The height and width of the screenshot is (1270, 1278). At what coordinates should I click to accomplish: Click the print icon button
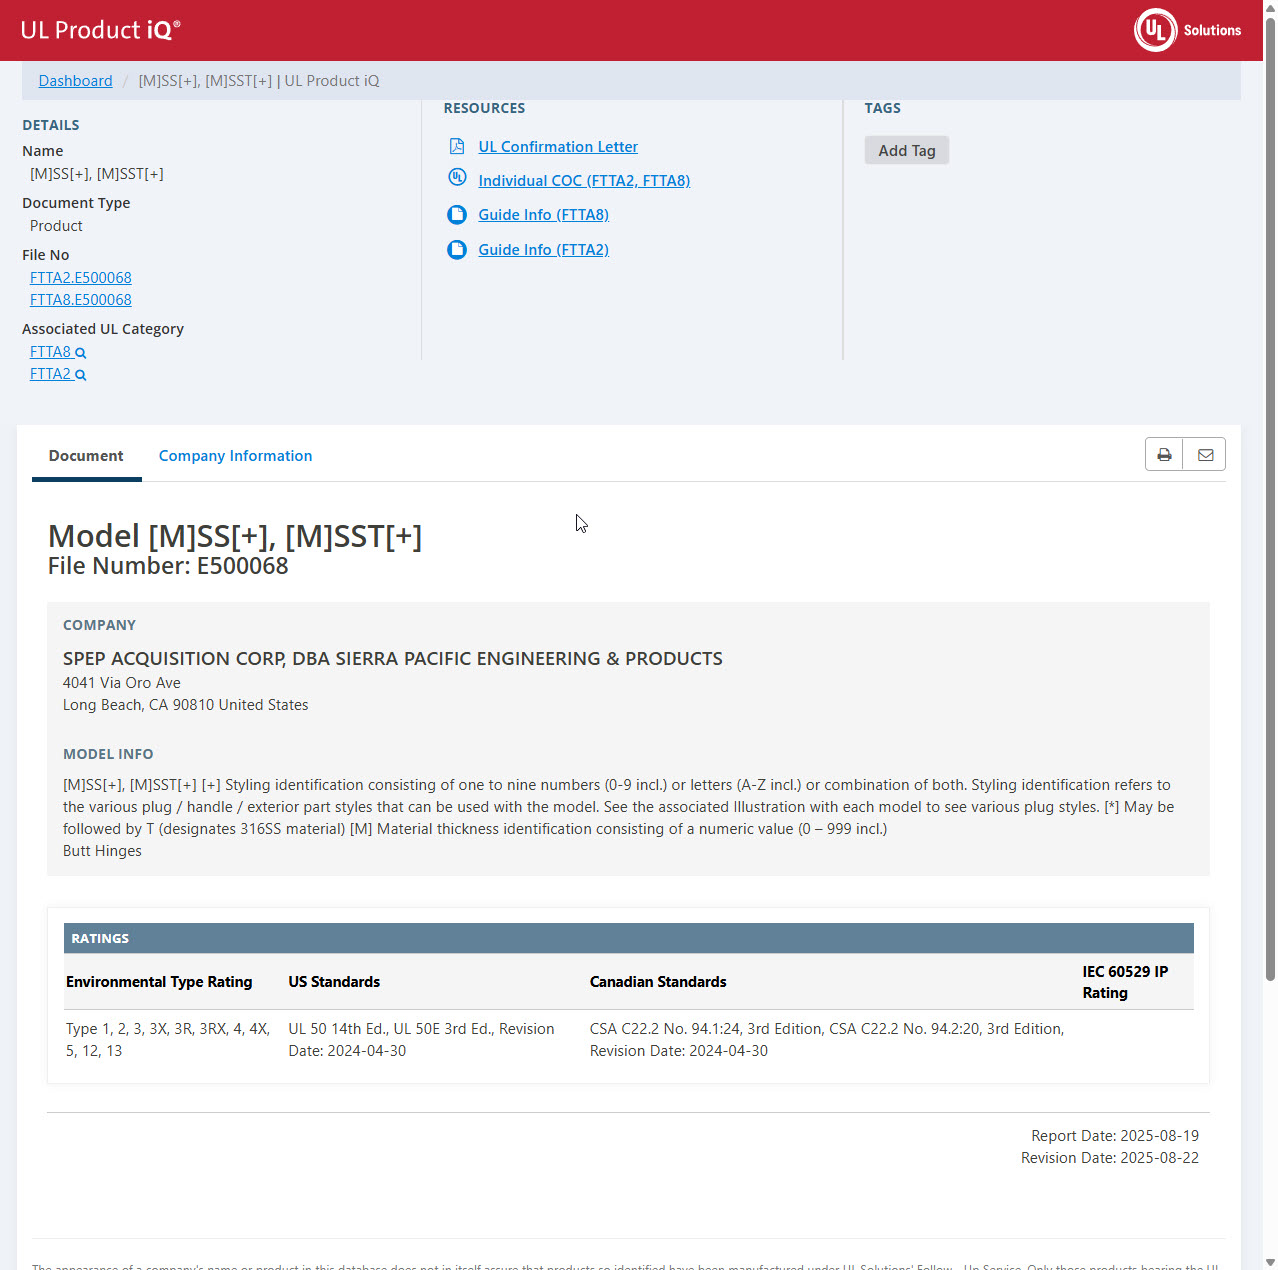[1164, 455]
